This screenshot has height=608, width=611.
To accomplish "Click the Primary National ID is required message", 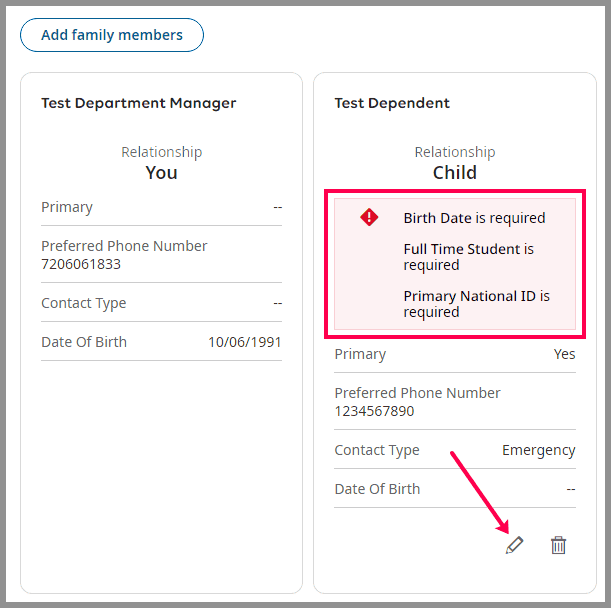I will click(x=476, y=304).
